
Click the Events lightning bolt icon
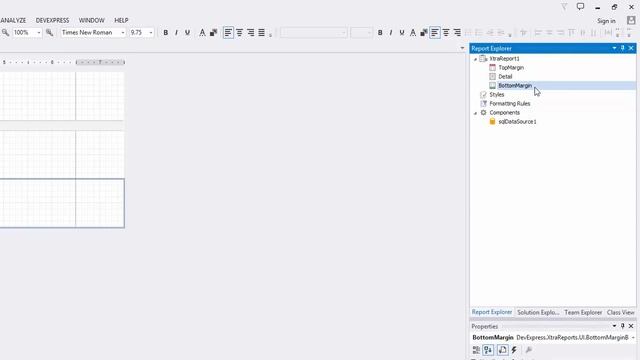[514, 350]
